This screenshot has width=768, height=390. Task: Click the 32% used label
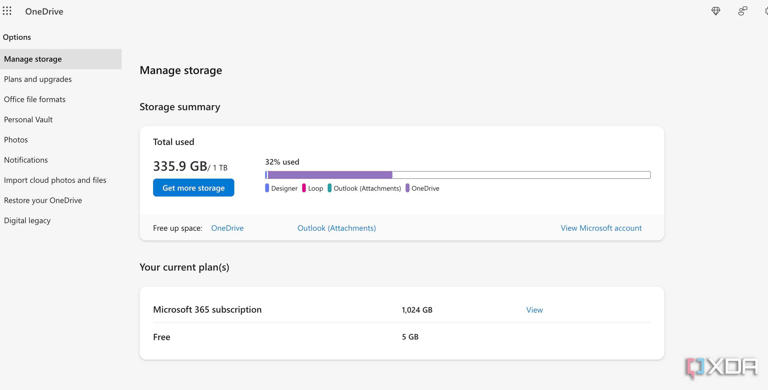[282, 162]
